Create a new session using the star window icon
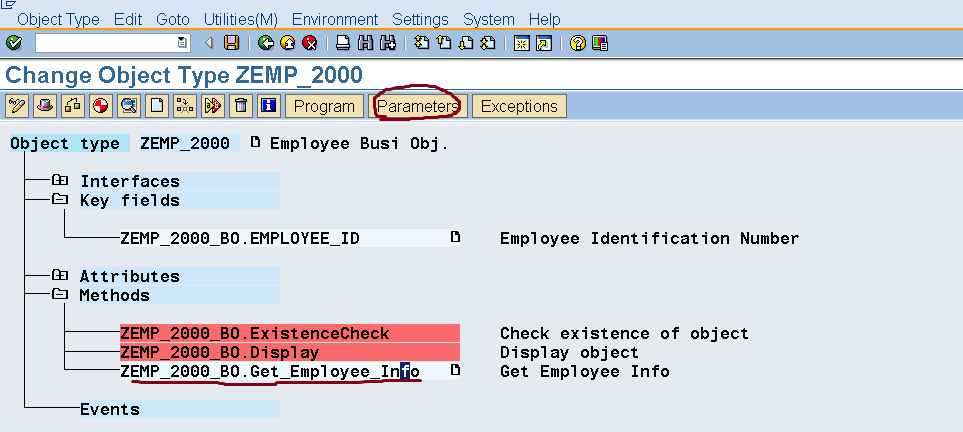 521,43
